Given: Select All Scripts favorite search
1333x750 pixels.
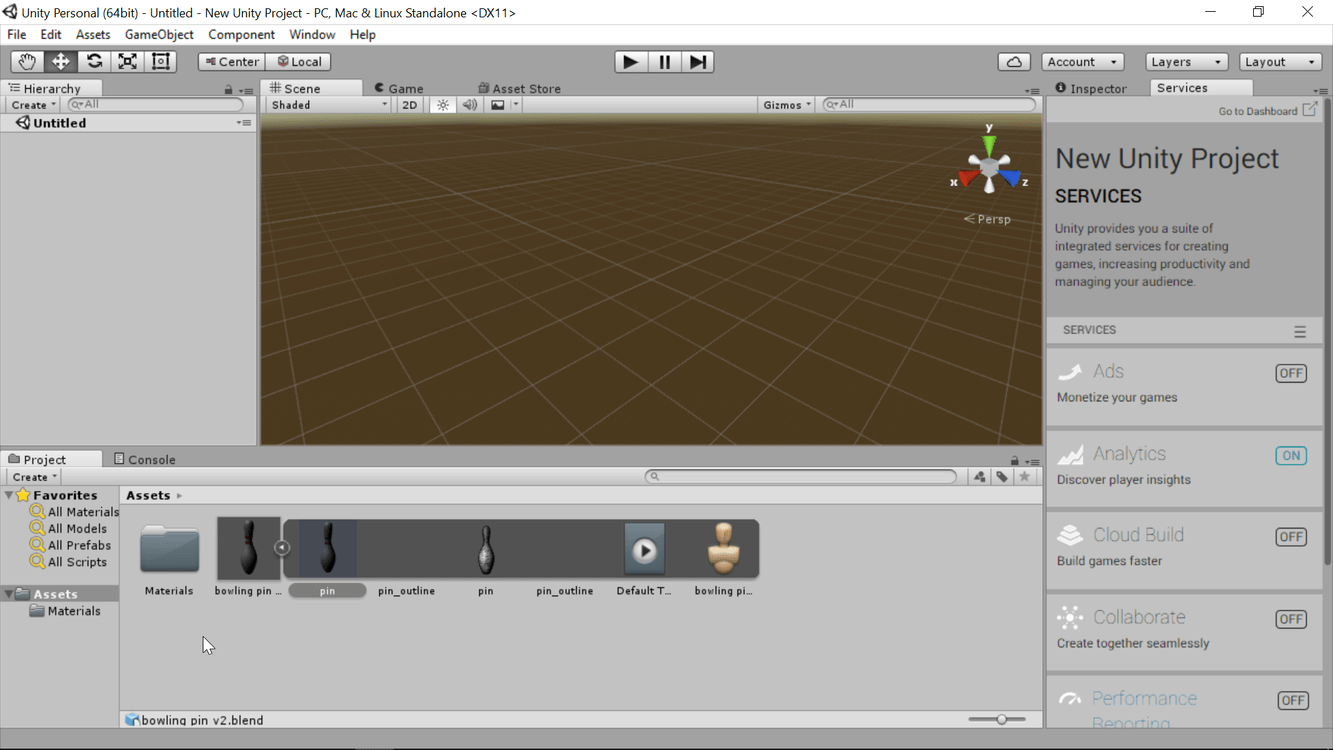Looking at the screenshot, I should [69, 562].
